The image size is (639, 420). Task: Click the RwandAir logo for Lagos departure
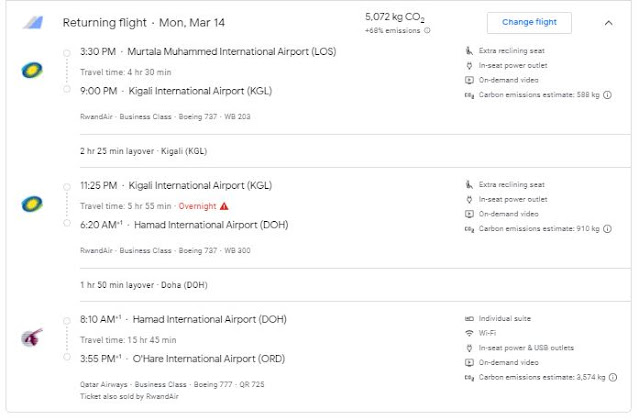pos(30,70)
